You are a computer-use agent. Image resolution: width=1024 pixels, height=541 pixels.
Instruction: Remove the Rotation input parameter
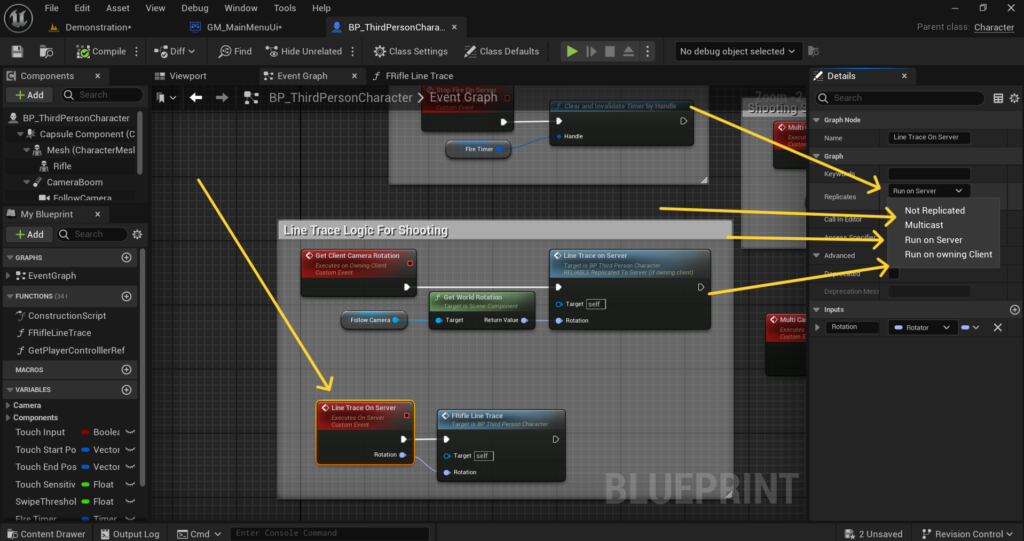[x=997, y=327]
